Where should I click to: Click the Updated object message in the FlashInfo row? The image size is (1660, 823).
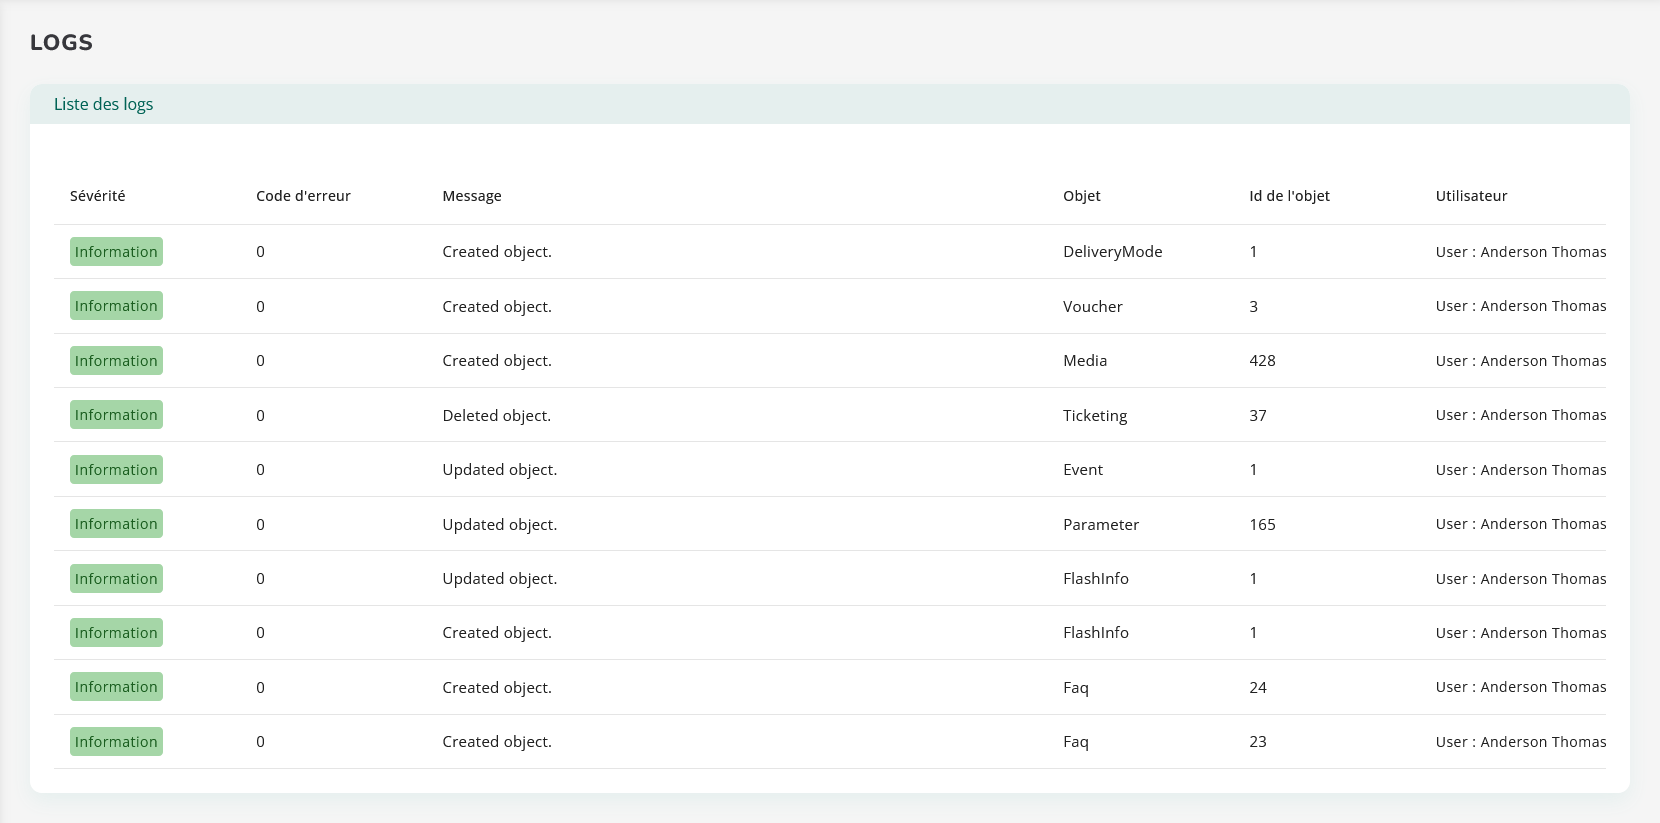(x=499, y=579)
